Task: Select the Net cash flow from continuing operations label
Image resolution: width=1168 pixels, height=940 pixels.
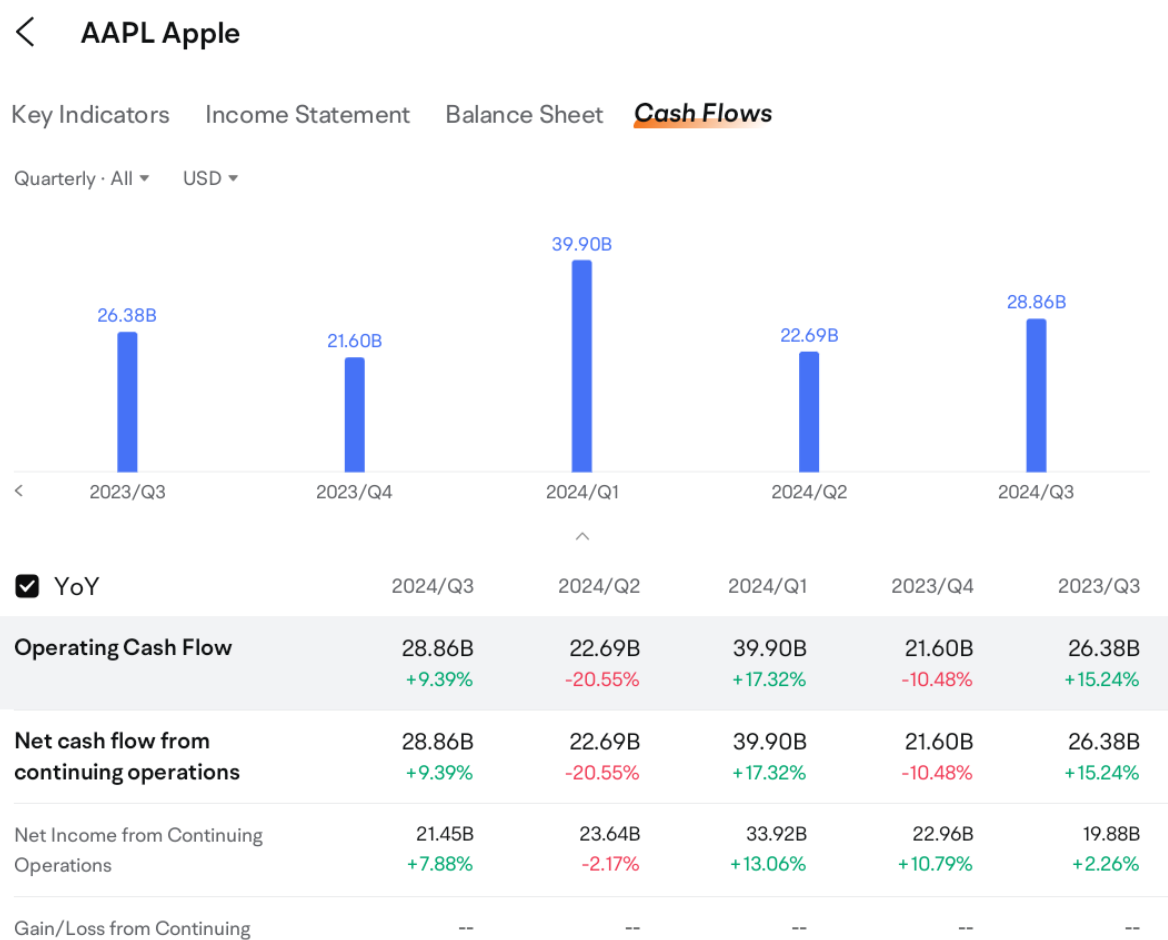Action: click(x=127, y=756)
